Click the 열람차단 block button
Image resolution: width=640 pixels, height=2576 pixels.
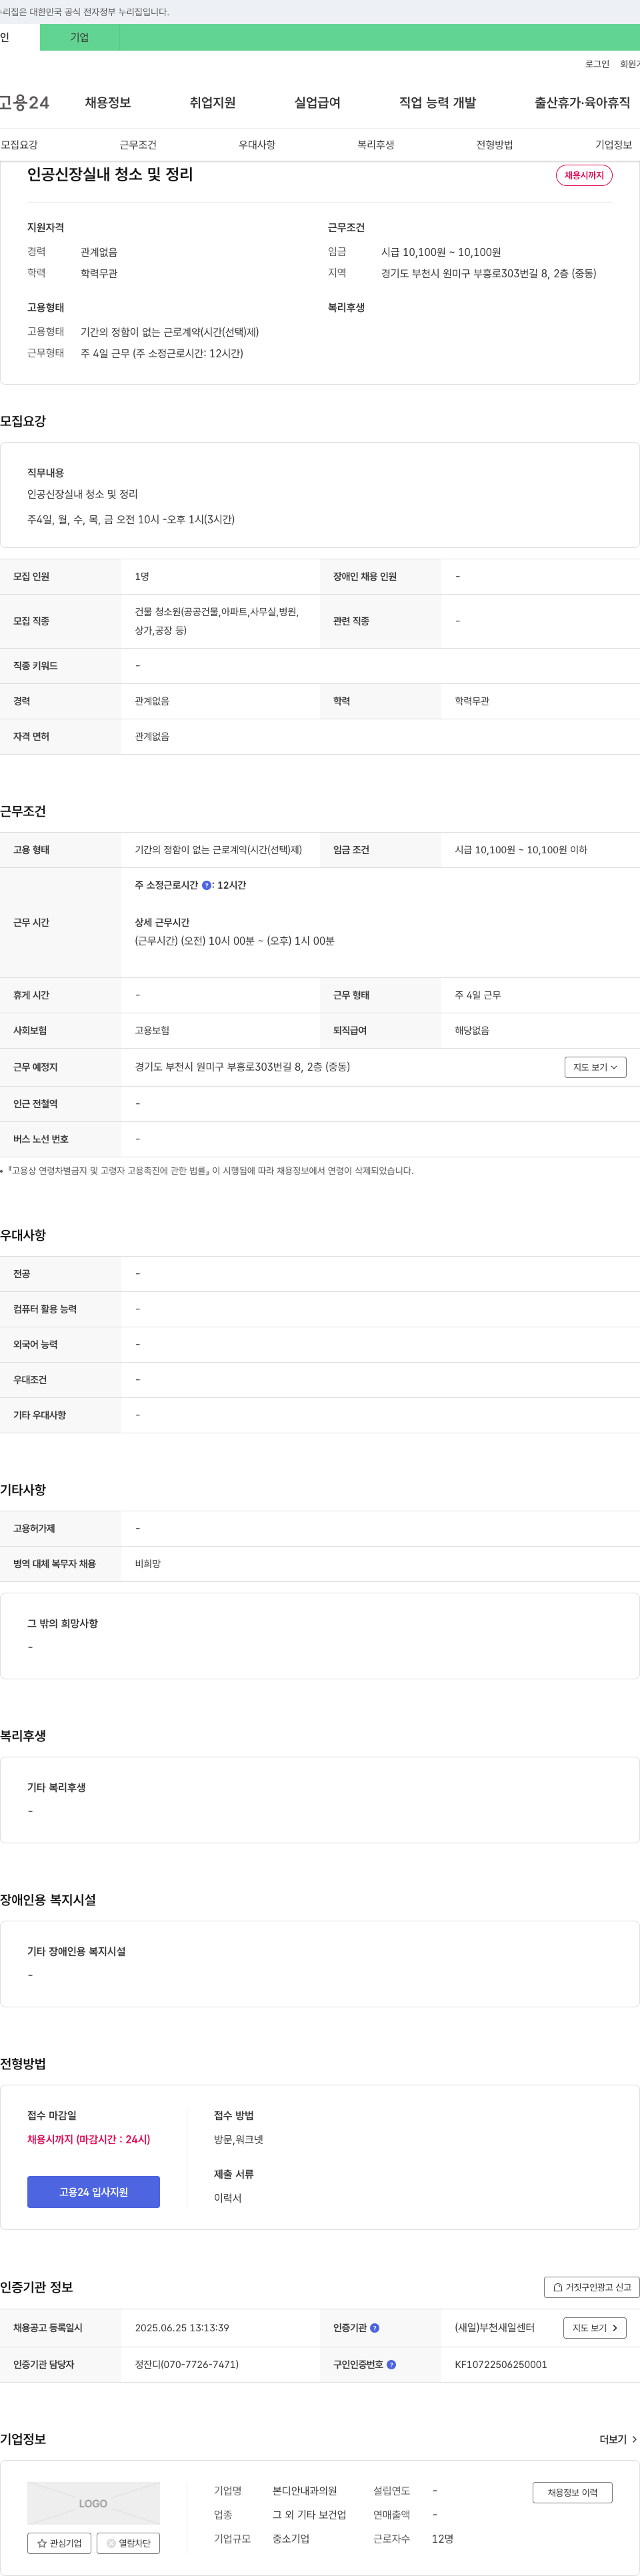click(x=128, y=2543)
